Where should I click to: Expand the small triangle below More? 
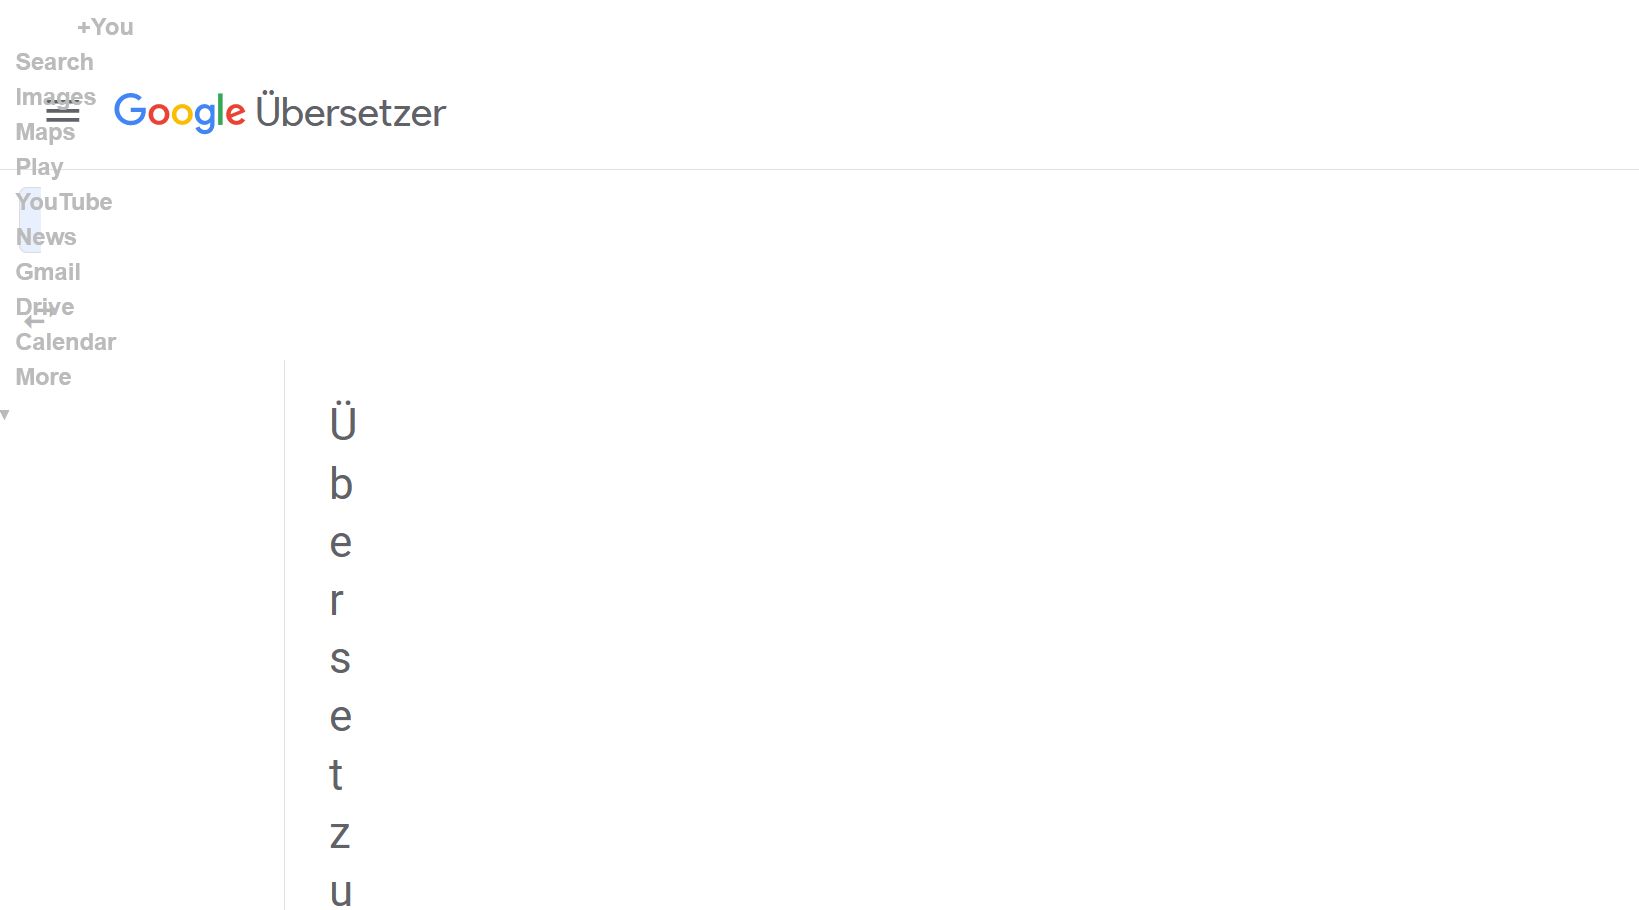6,414
